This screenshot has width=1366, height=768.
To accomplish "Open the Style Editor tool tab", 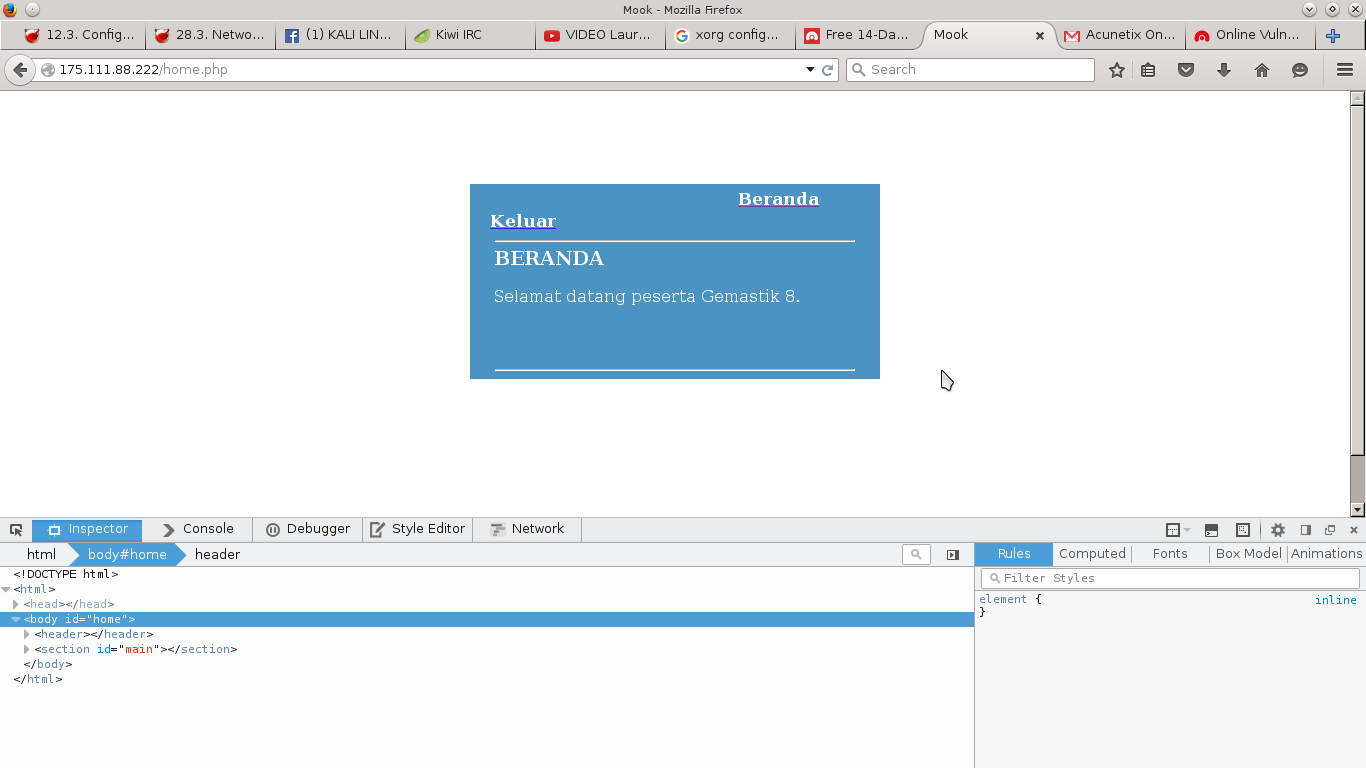I will pyautogui.click(x=417, y=529).
